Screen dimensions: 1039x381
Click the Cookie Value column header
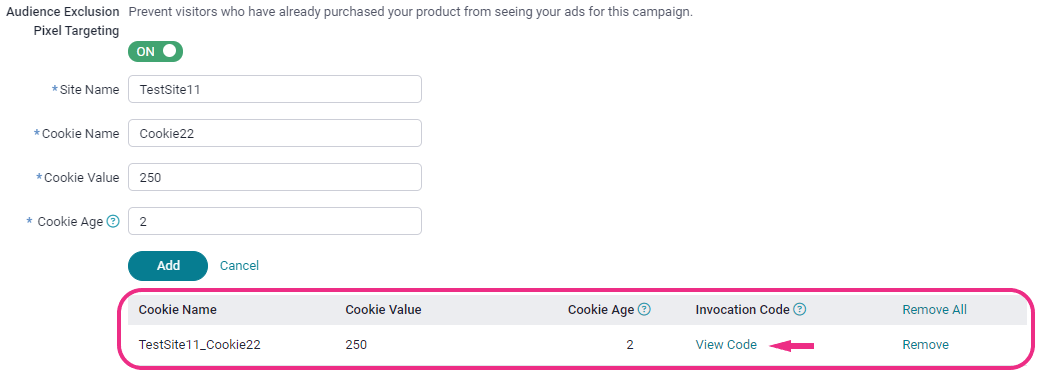(383, 309)
